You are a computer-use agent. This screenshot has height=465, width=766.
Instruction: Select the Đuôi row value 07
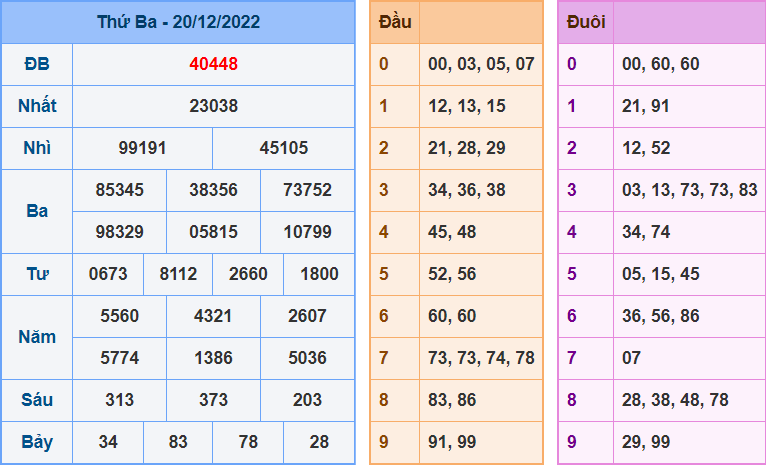pos(631,358)
